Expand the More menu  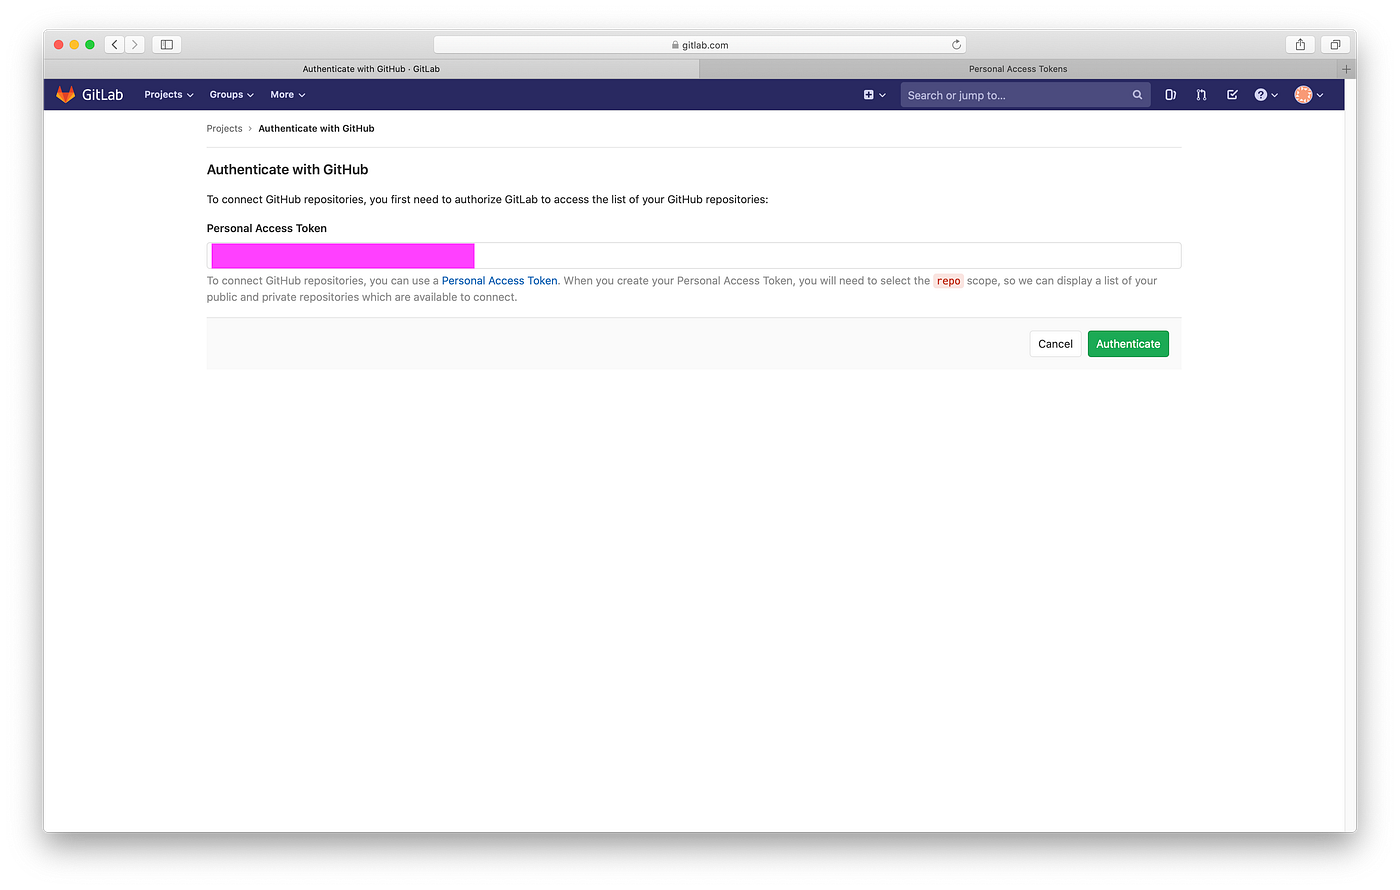point(287,94)
